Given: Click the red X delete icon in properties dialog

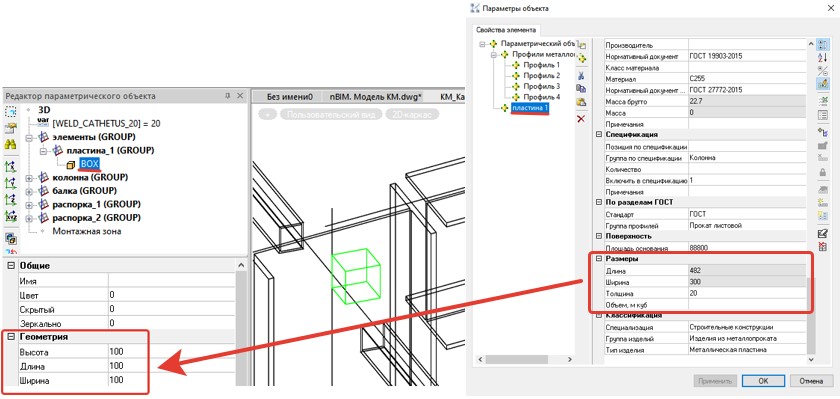Looking at the screenshot, I should 581,118.
